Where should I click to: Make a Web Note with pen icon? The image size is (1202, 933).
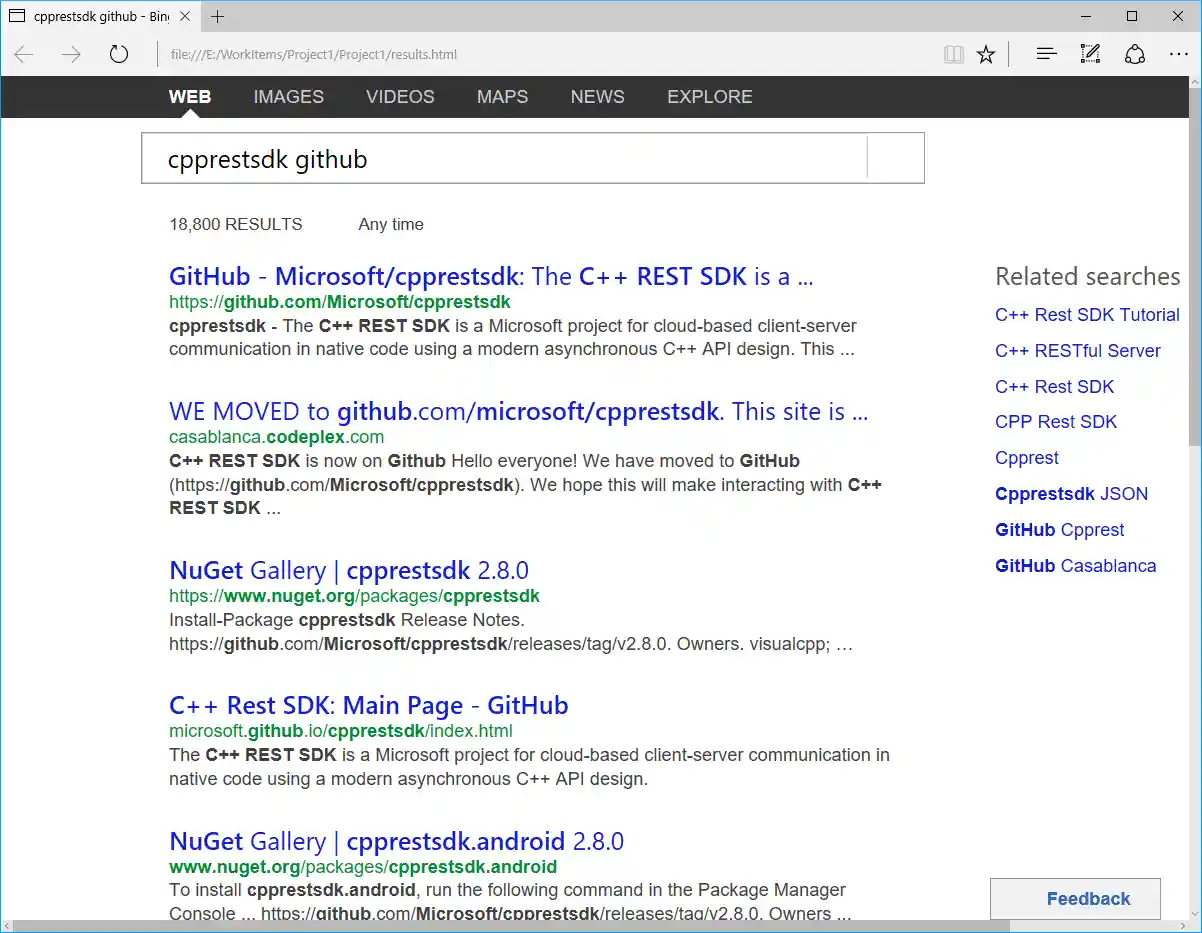(1090, 54)
